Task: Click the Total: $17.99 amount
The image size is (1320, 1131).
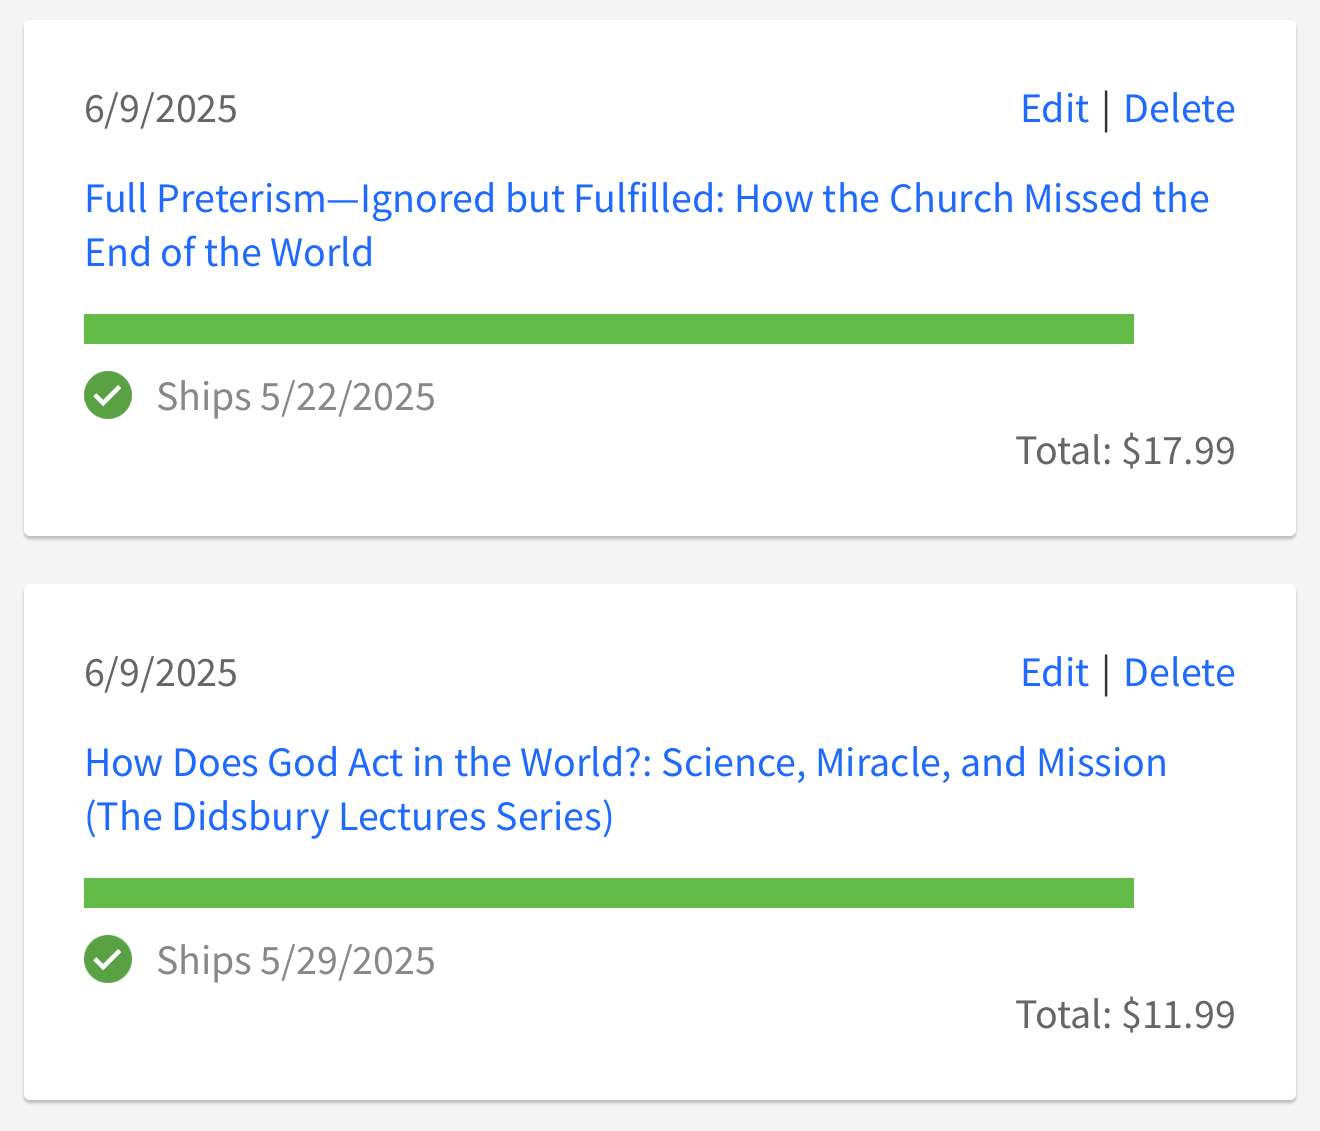Action: point(1125,451)
